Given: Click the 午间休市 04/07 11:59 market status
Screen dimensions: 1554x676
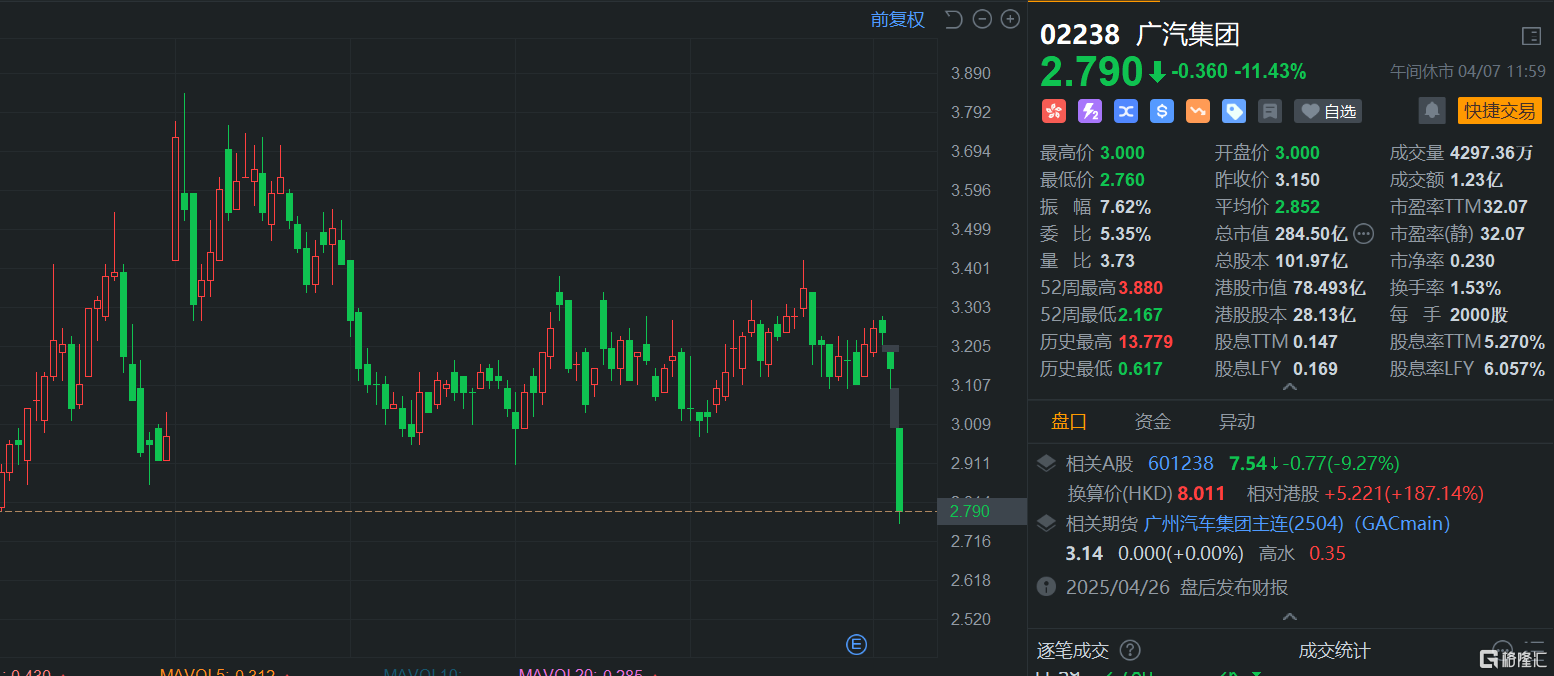Looking at the screenshot, I should (1466, 72).
